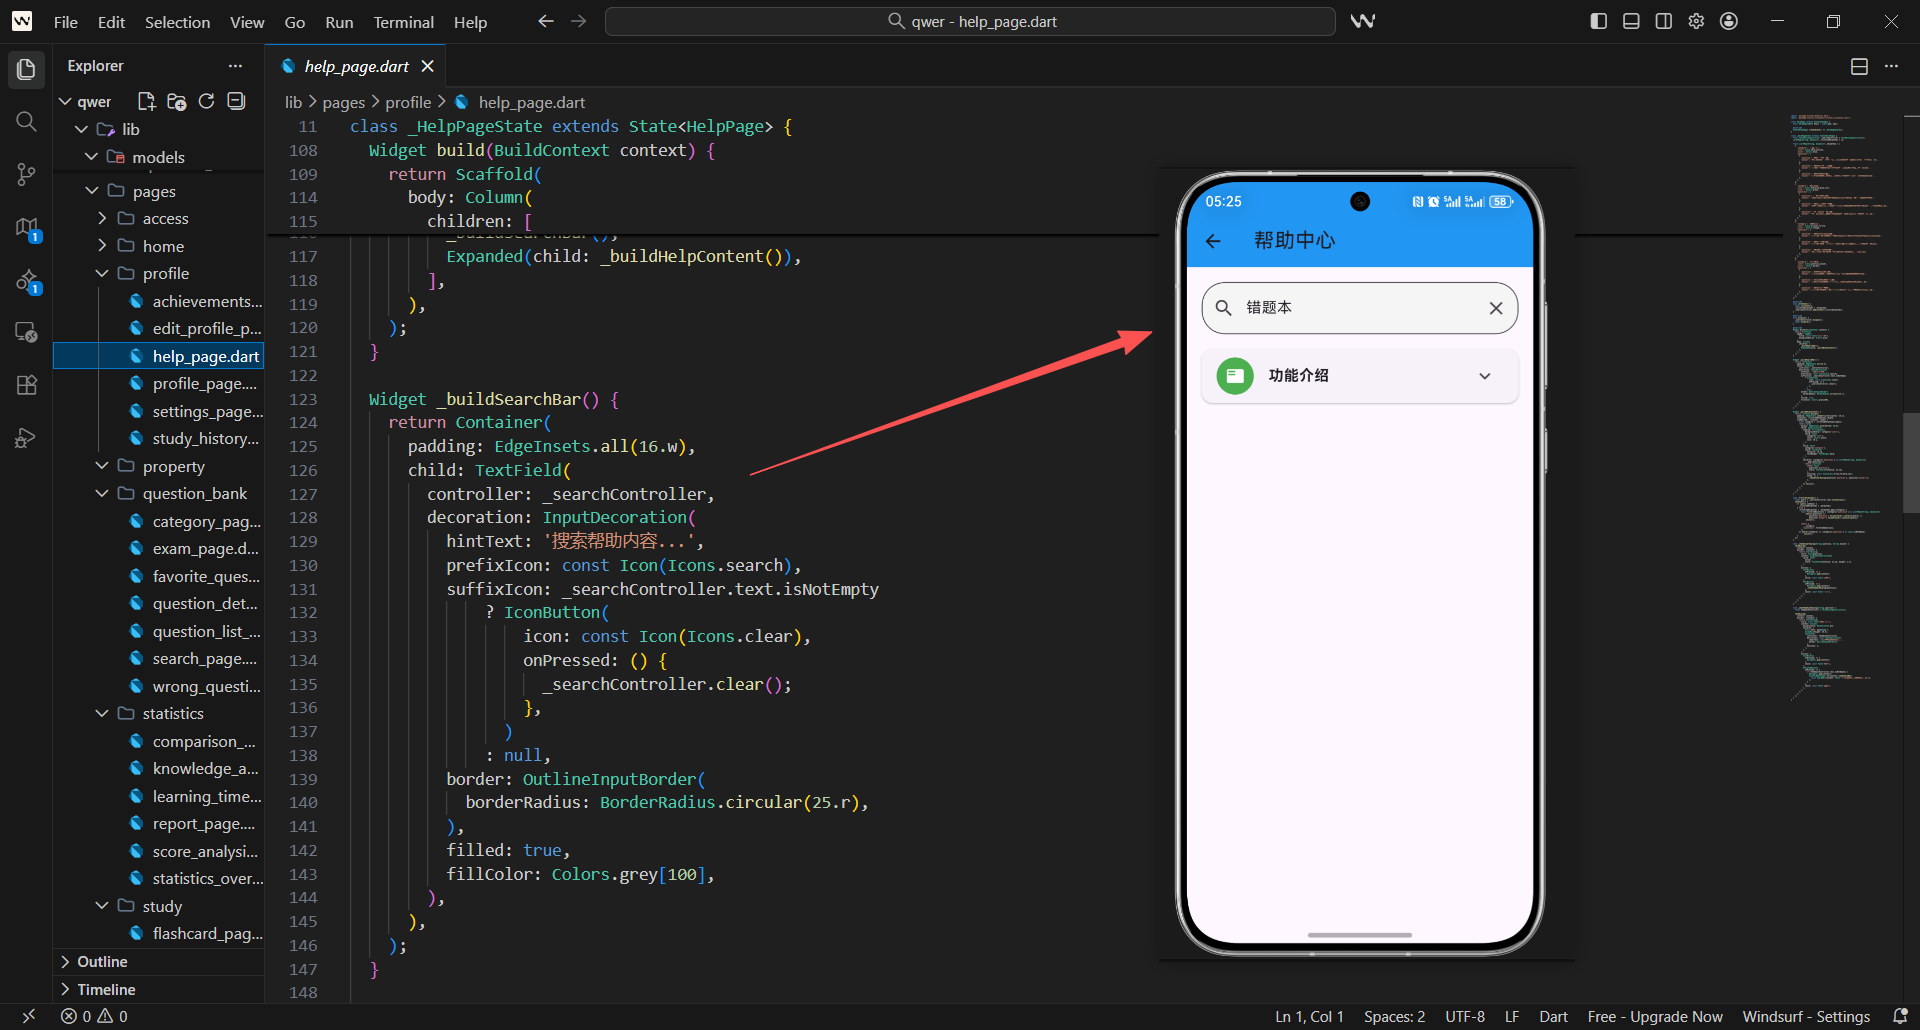Open the Help menu
This screenshot has width=1920, height=1030.
(470, 22)
